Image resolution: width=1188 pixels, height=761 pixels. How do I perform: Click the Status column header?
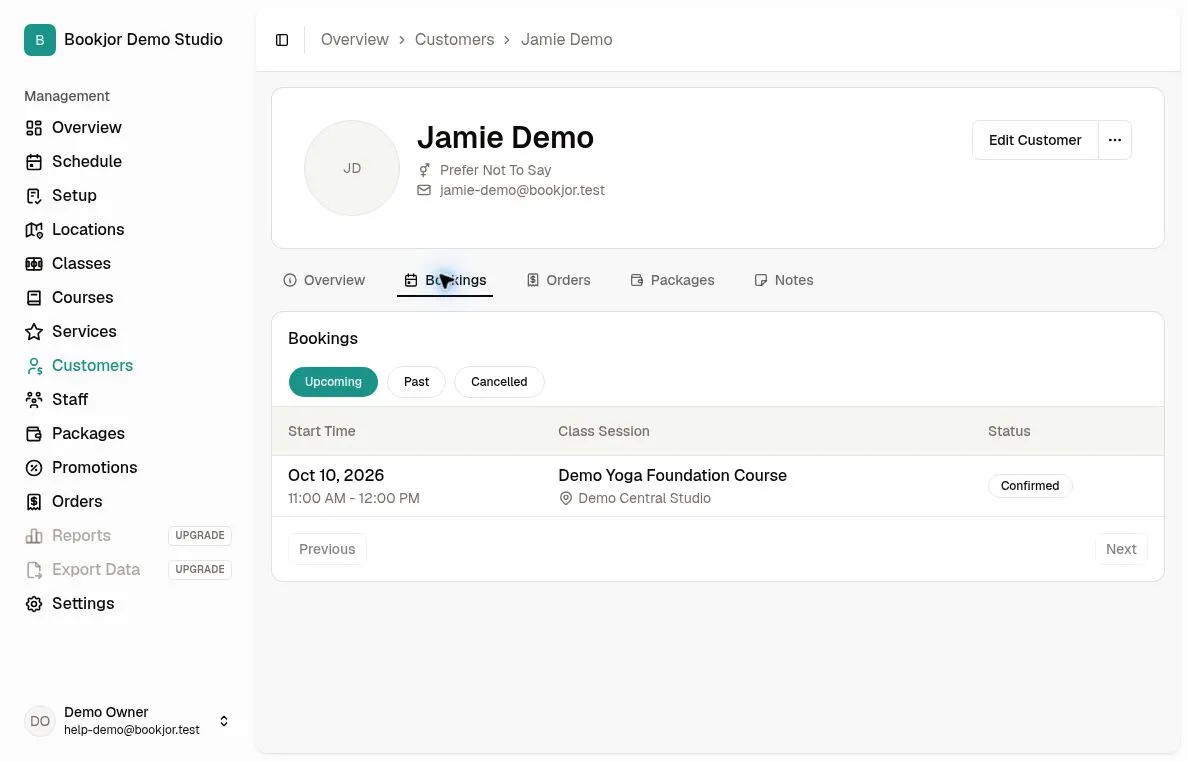pos(1009,431)
